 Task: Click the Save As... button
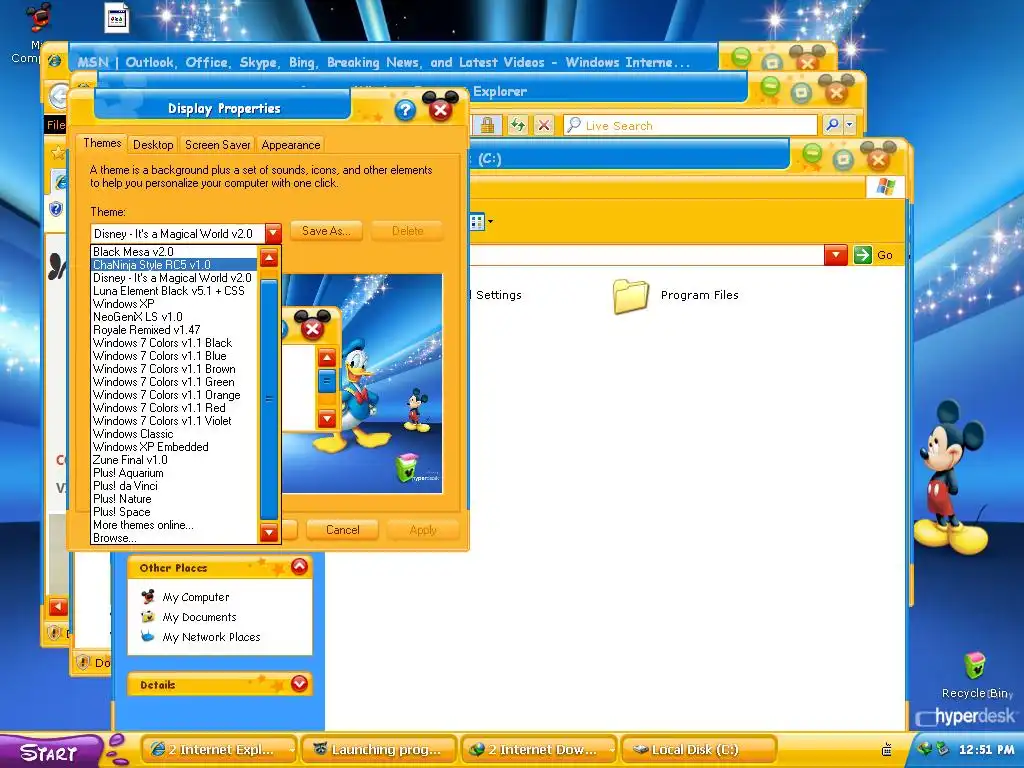tap(326, 231)
